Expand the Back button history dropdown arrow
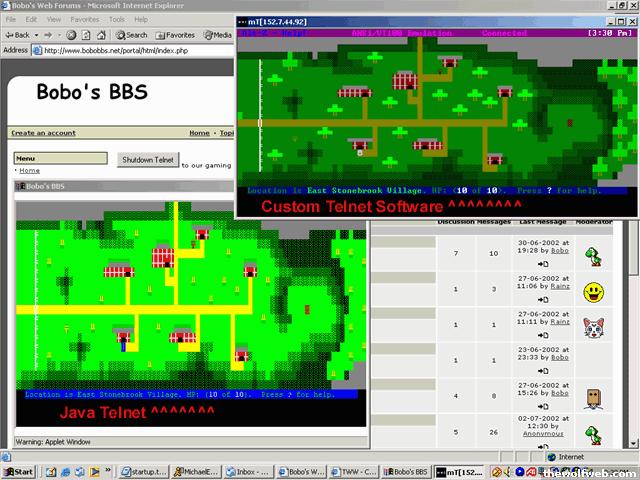 coord(37,34)
